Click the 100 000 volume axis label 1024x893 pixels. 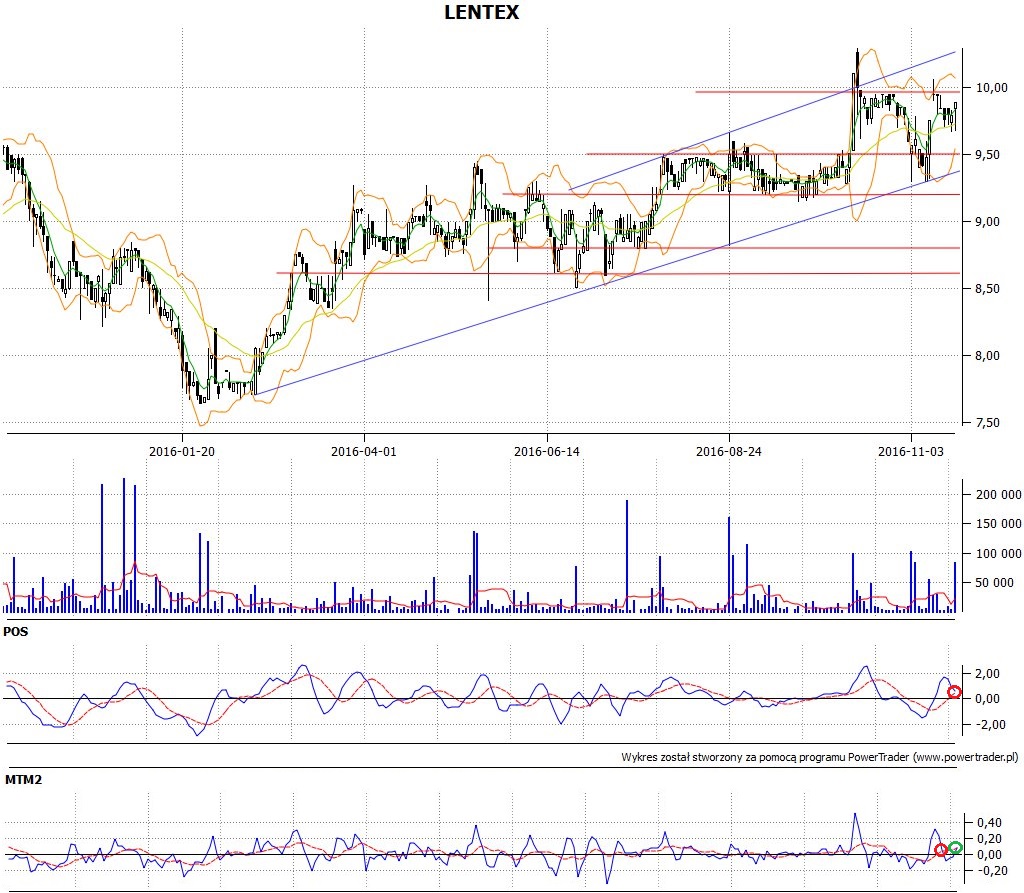click(x=999, y=553)
